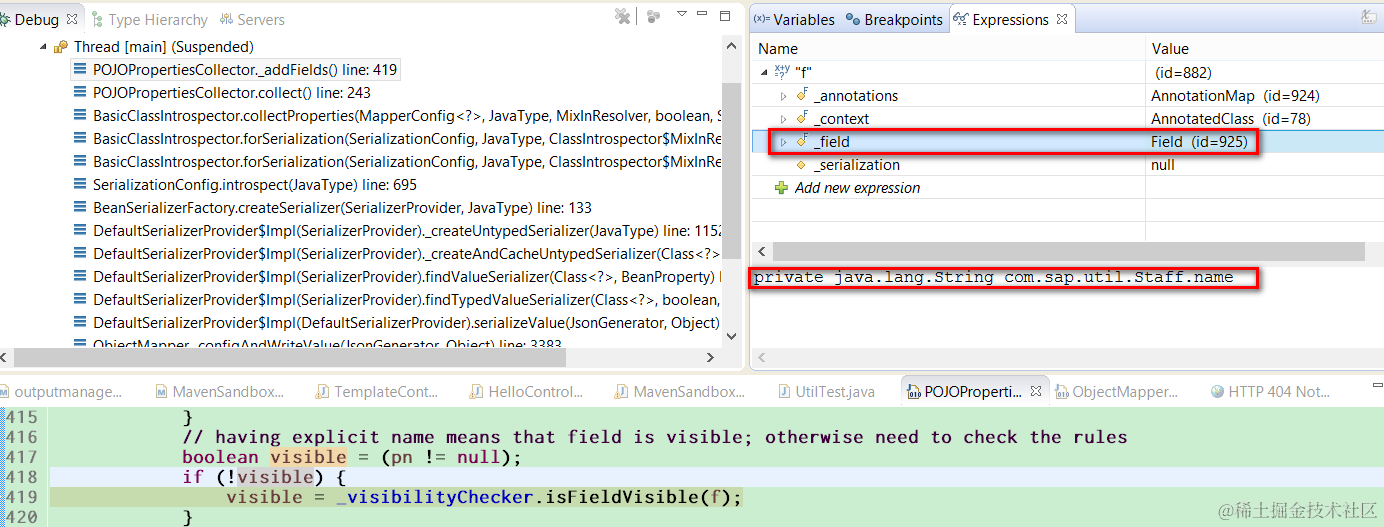Click the field icon beside _annotations
The width and height of the screenshot is (1384, 527).
click(x=802, y=95)
